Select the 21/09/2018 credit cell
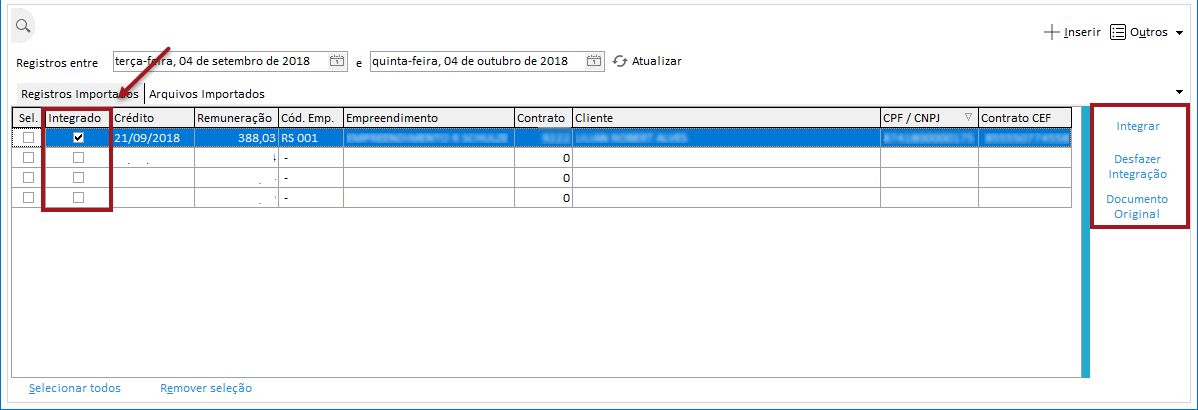 pos(153,138)
